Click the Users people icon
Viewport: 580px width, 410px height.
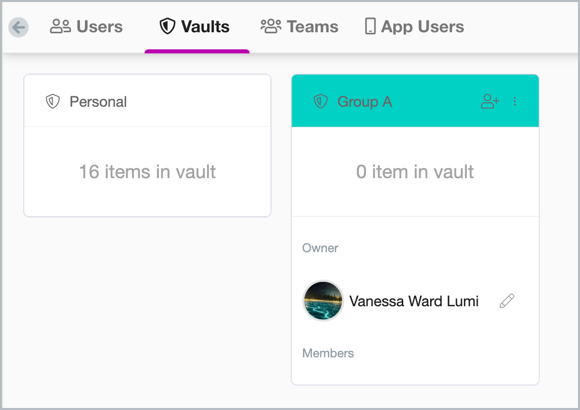(x=60, y=26)
